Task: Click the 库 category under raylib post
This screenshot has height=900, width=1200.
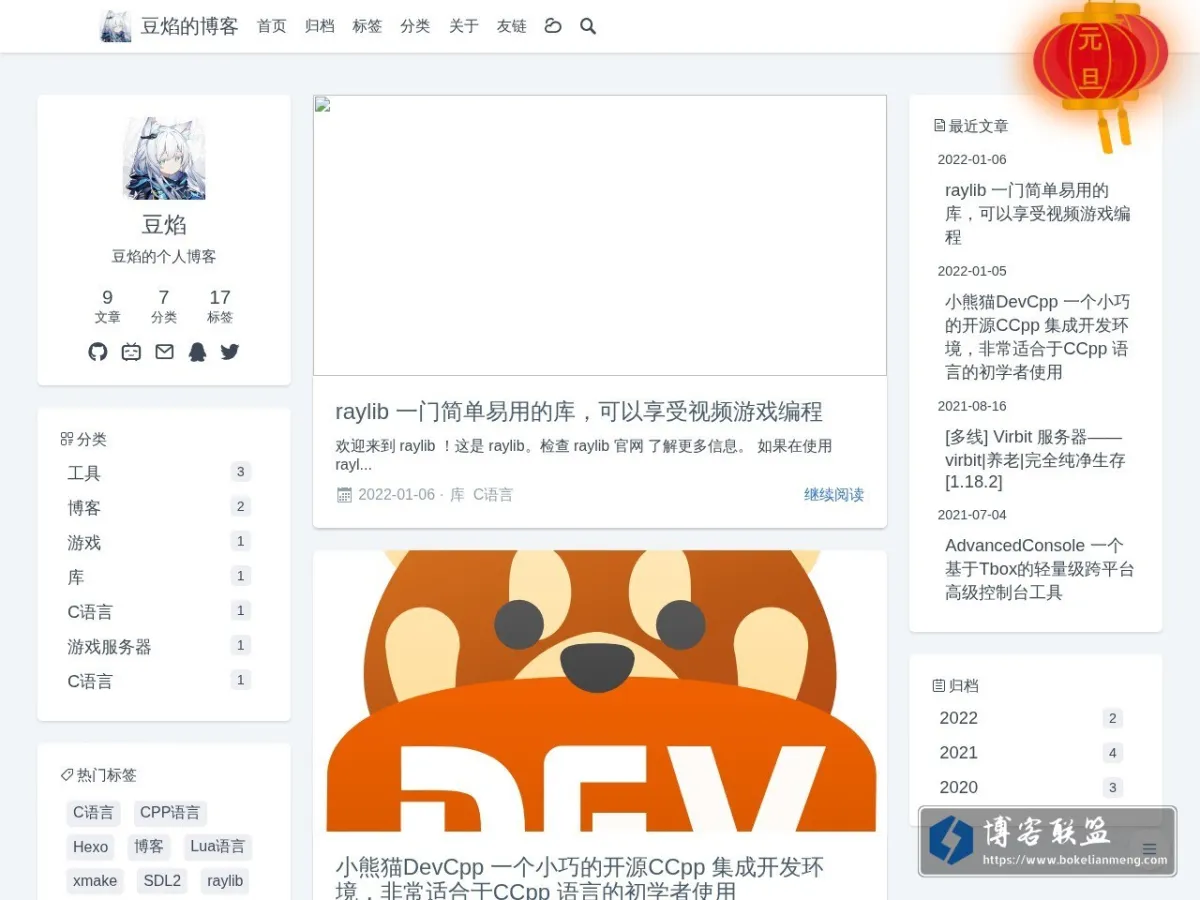Action: 457,494
